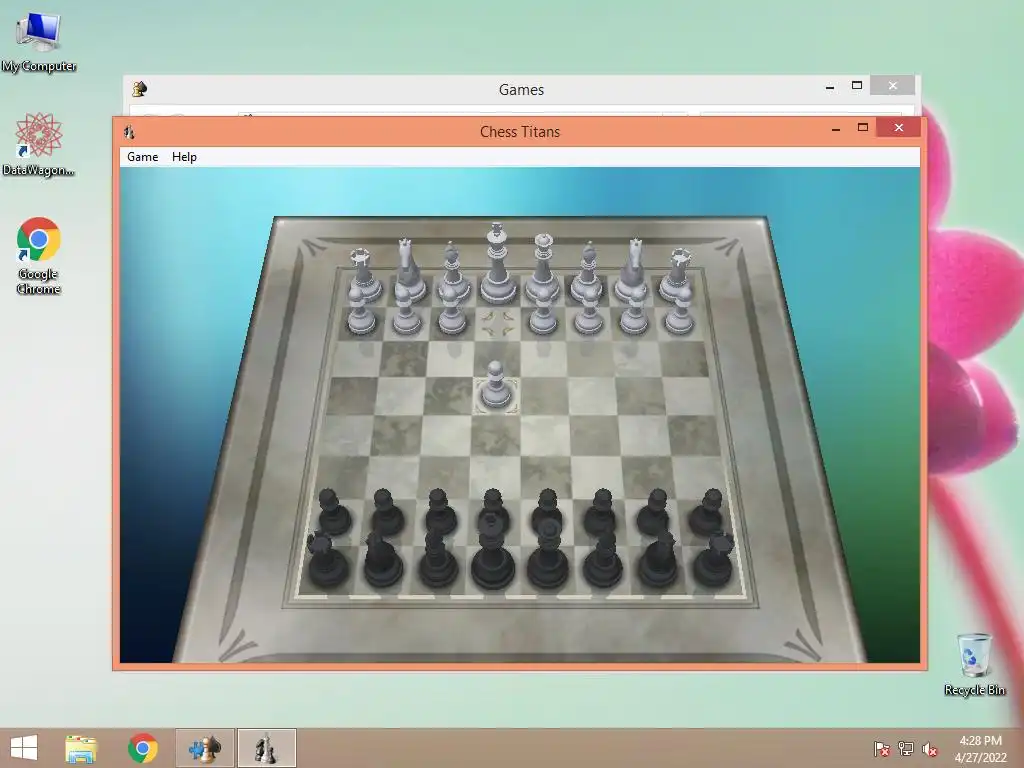Click the highlighted empty square behind advanced pawn
The width and height of the screenshot is (1024, 768).
coord(498,323)
